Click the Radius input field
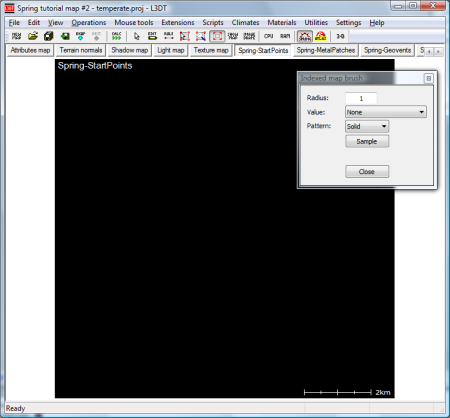The width and height of the screenshot is (450, 418). 361,98
